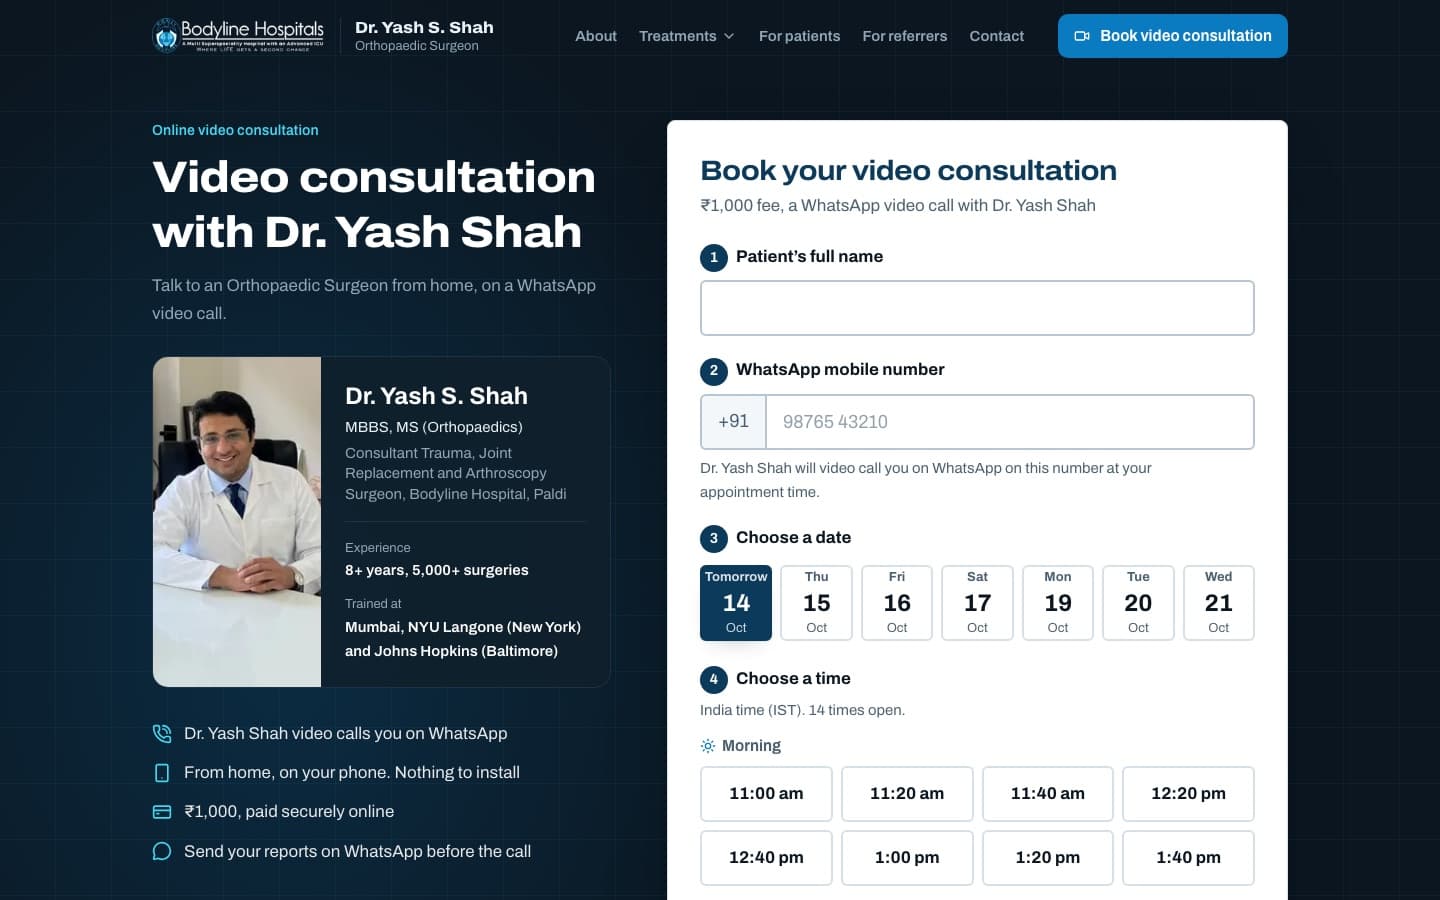The width and height of the screenshot is (1440, 900).
Task: Click the Dr. Yash S. Shah card heading
Action: pyautogui.click(x=436, y=396)
